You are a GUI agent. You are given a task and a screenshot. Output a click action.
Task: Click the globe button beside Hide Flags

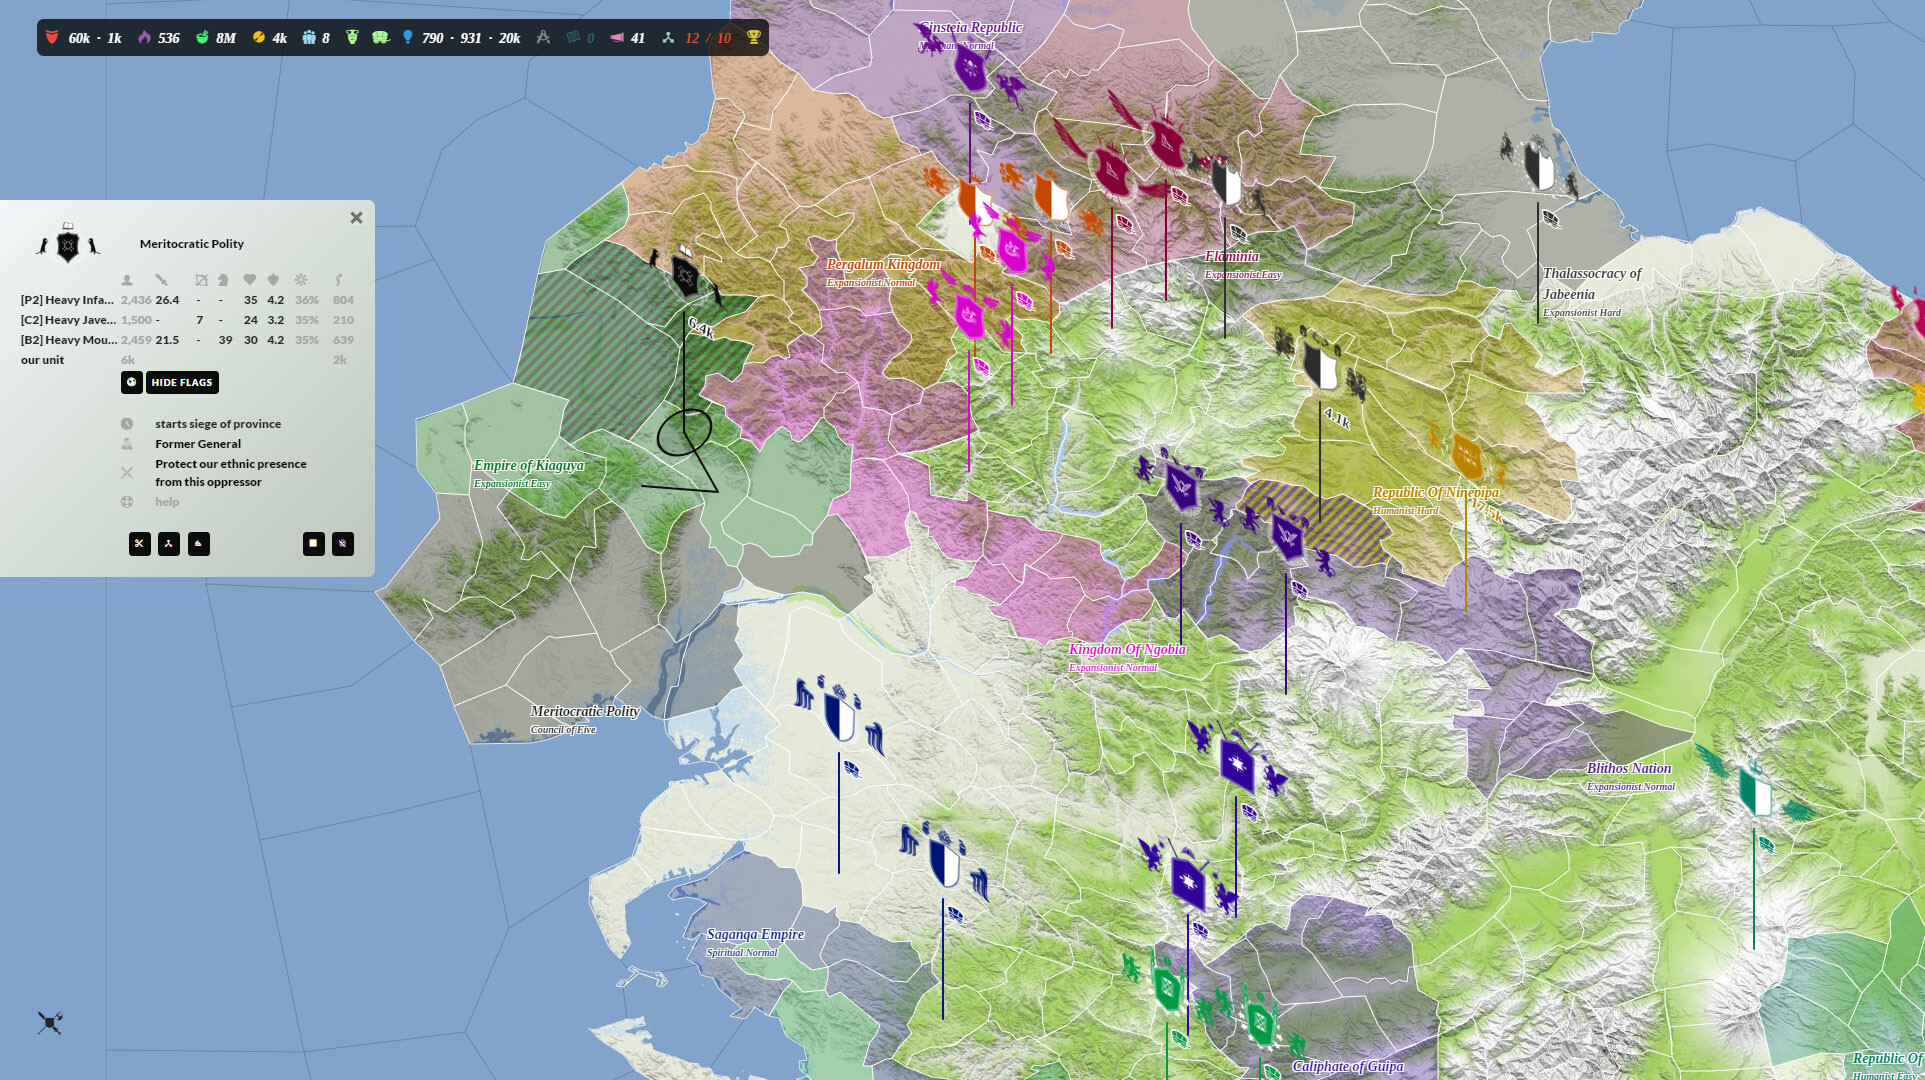point(131,382)
